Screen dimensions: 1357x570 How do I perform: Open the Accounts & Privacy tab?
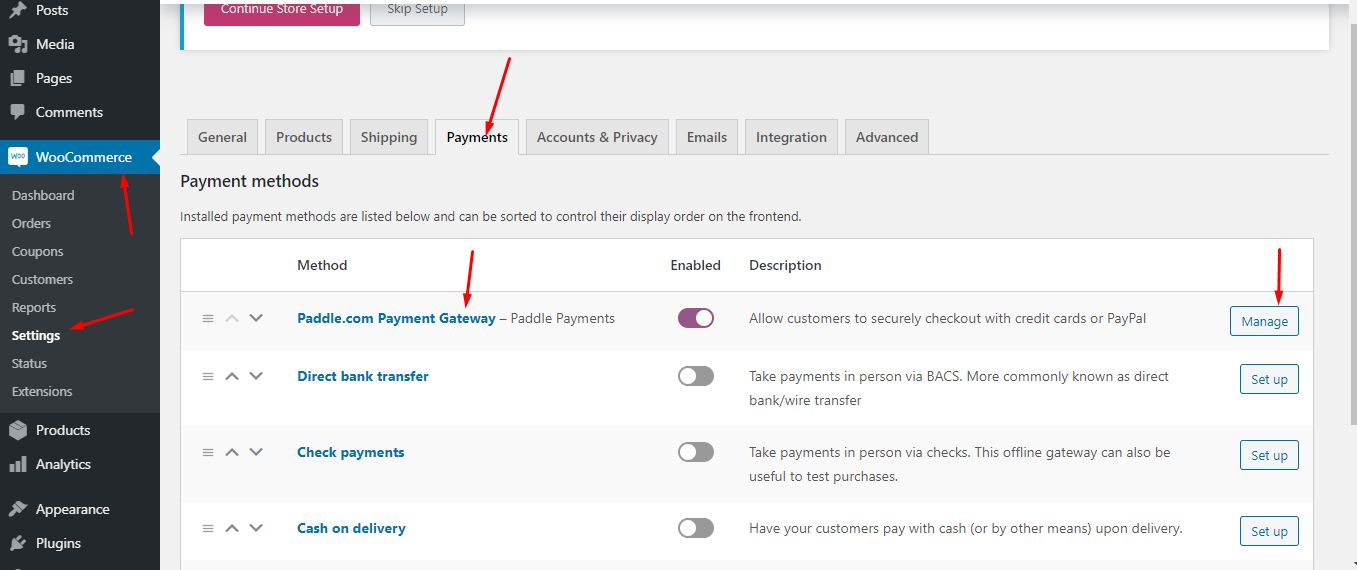pos(597,137)
